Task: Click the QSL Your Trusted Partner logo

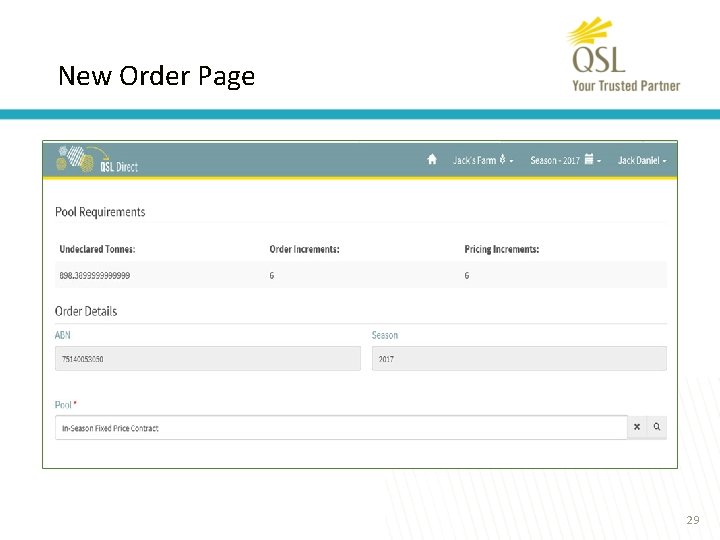Action: point(624,55)
